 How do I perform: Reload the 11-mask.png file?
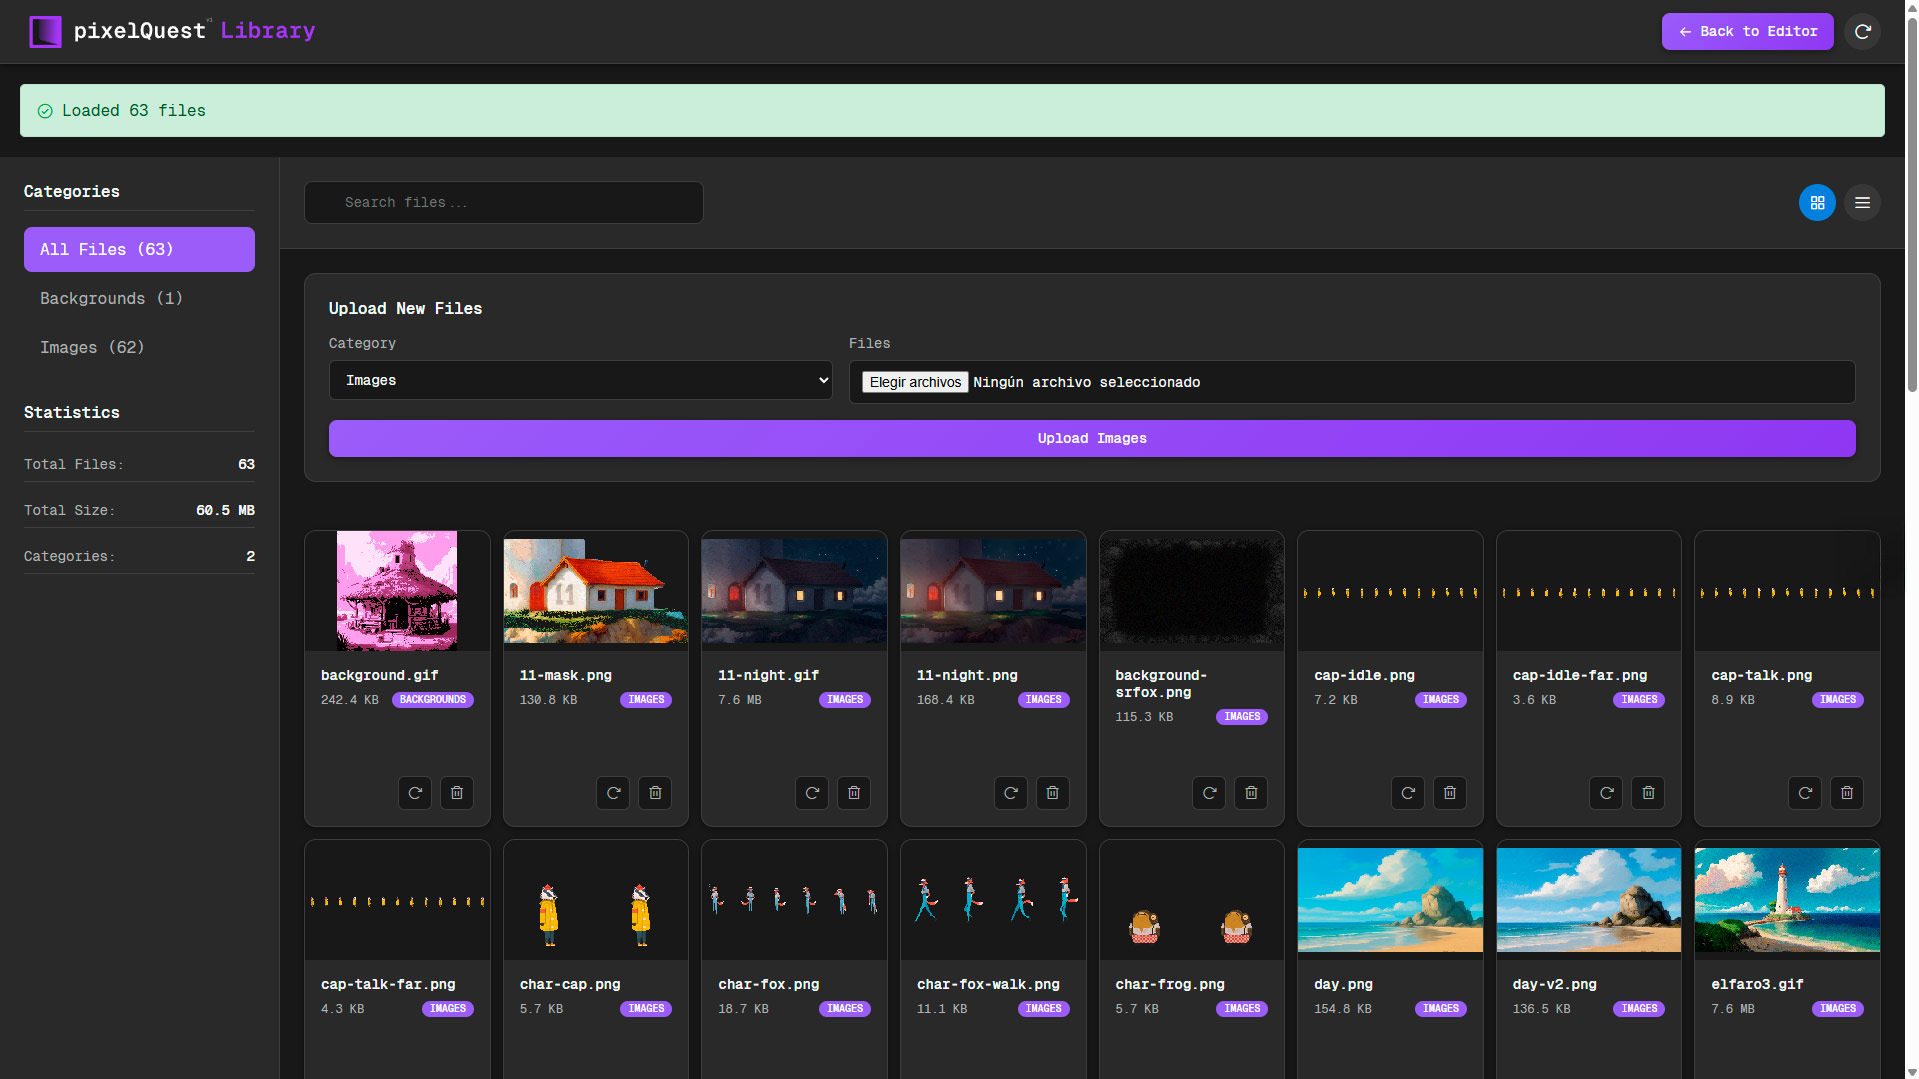coord(613,793)
